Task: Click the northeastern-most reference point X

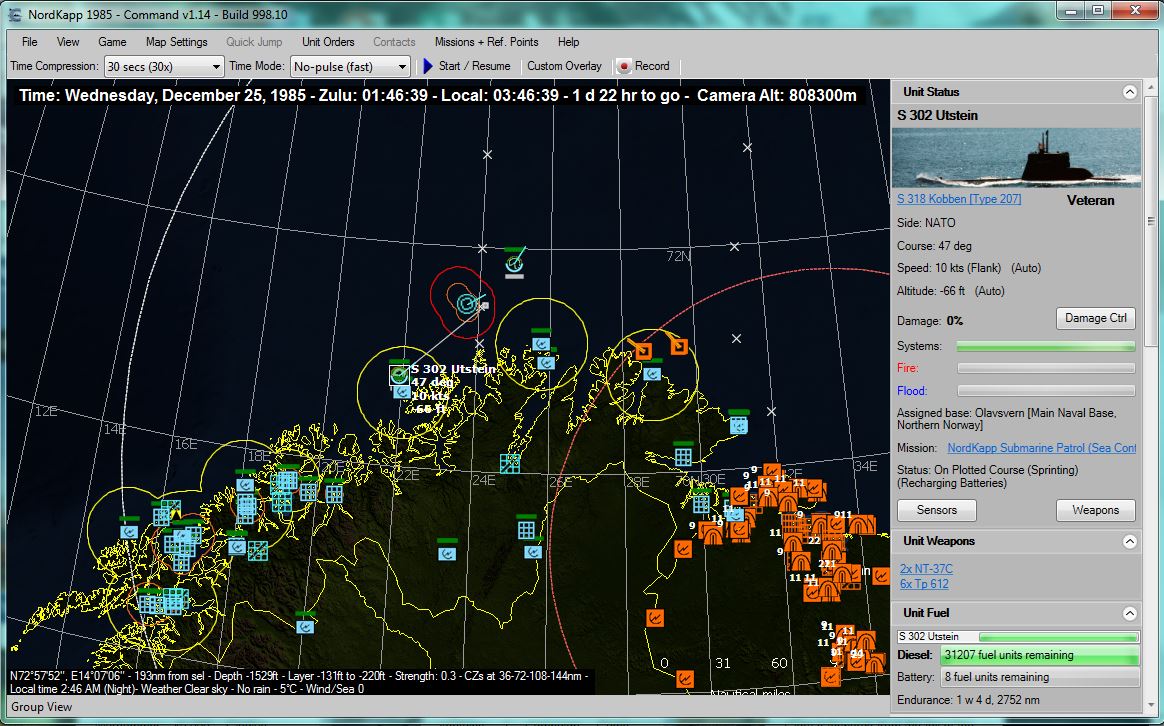Action: [747, 148]
